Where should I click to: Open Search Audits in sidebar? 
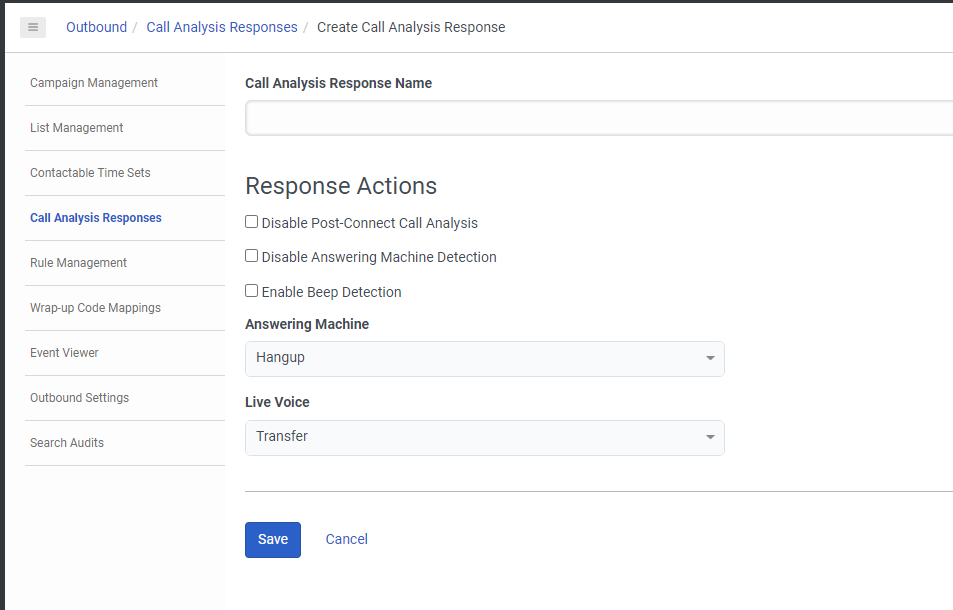[x=67, y=443]
